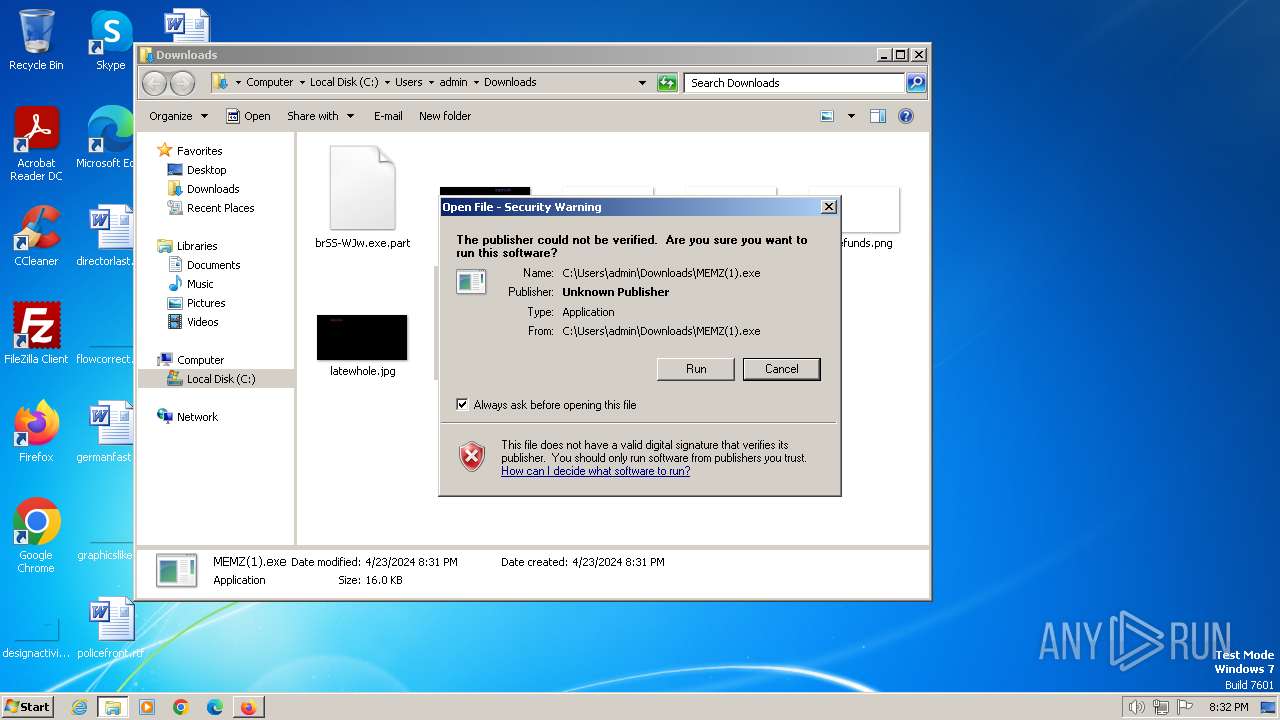Open the Firefox desktop shortcut
Image resolution: width=1280 pixels, height=720 pixels.
(x=36, y=431)
